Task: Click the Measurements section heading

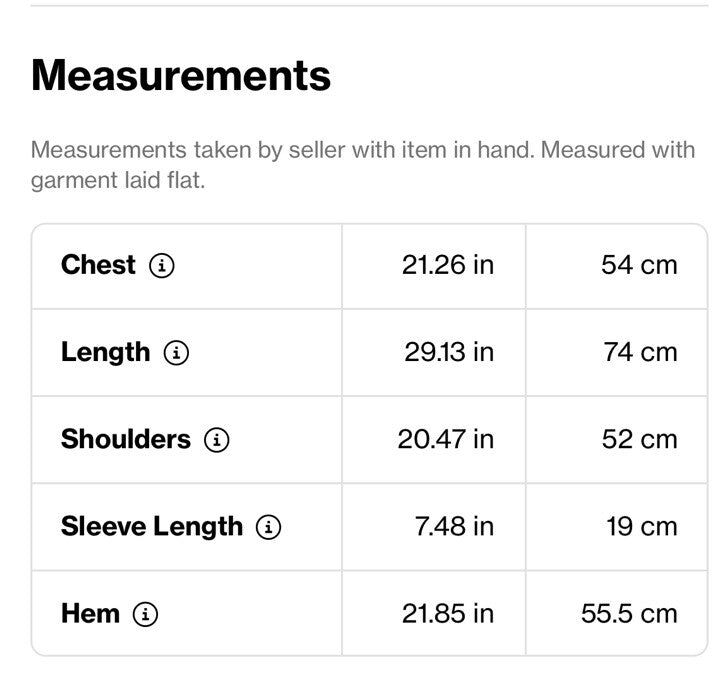Action: pos(181,76)
